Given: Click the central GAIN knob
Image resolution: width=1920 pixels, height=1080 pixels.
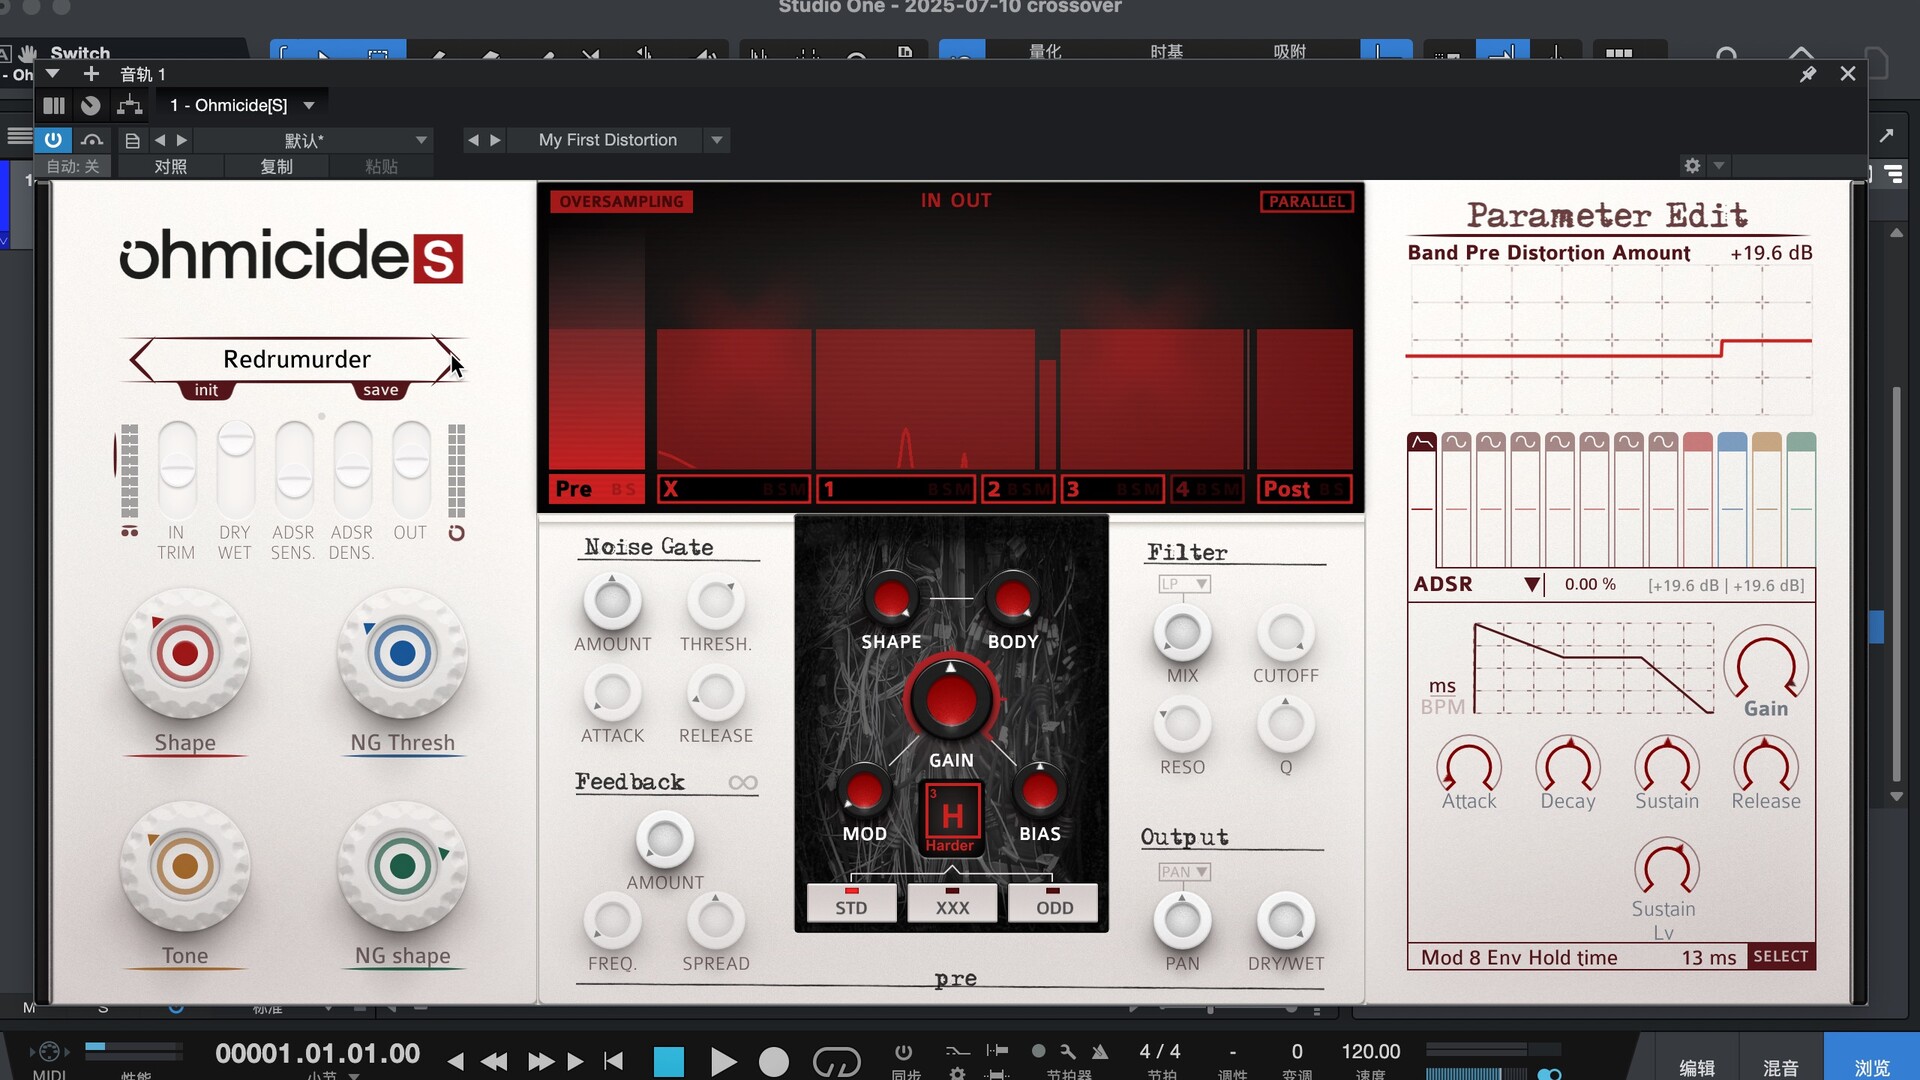Looking at the screenshot, I should (x=951, y=702).
